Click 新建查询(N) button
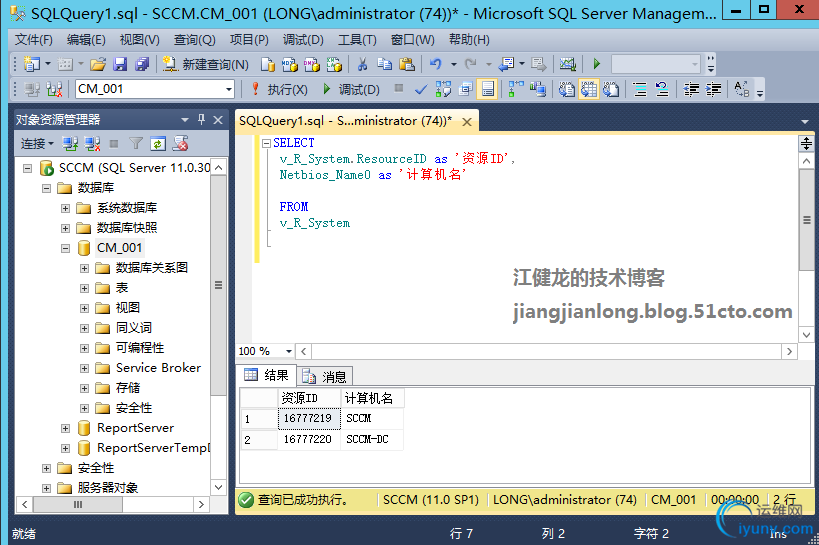Screen dimensions: 819x545 pos(205,64)
